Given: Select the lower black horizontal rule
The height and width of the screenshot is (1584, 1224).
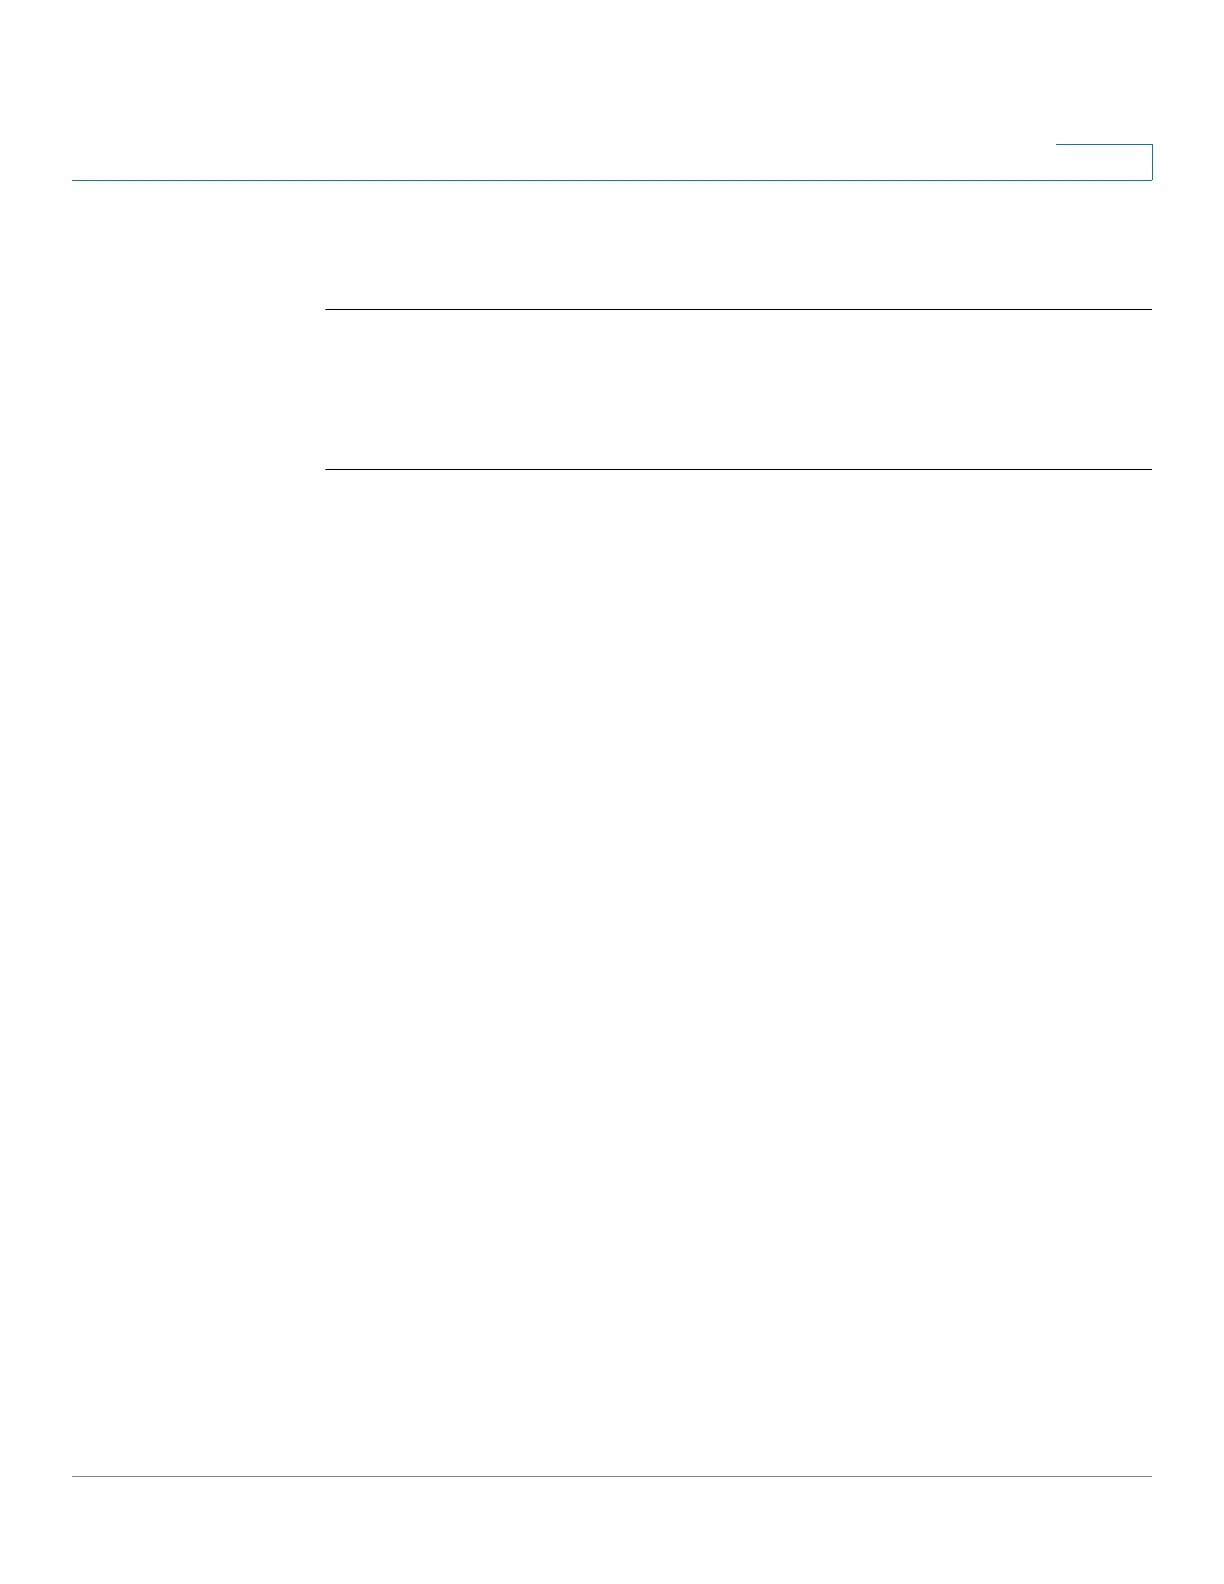Looking at the screenshot, I should 738,469.
